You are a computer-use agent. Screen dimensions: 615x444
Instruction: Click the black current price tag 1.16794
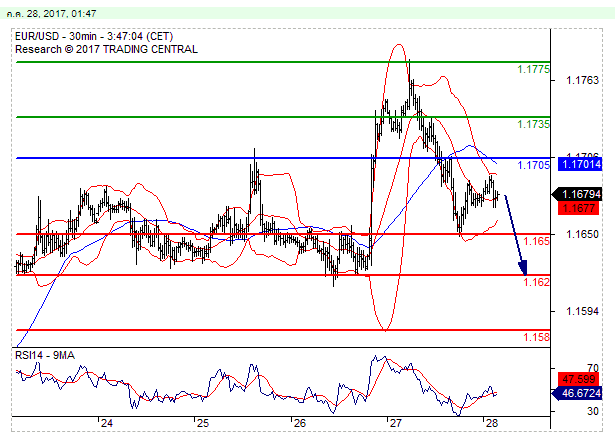tap(577, 194)
